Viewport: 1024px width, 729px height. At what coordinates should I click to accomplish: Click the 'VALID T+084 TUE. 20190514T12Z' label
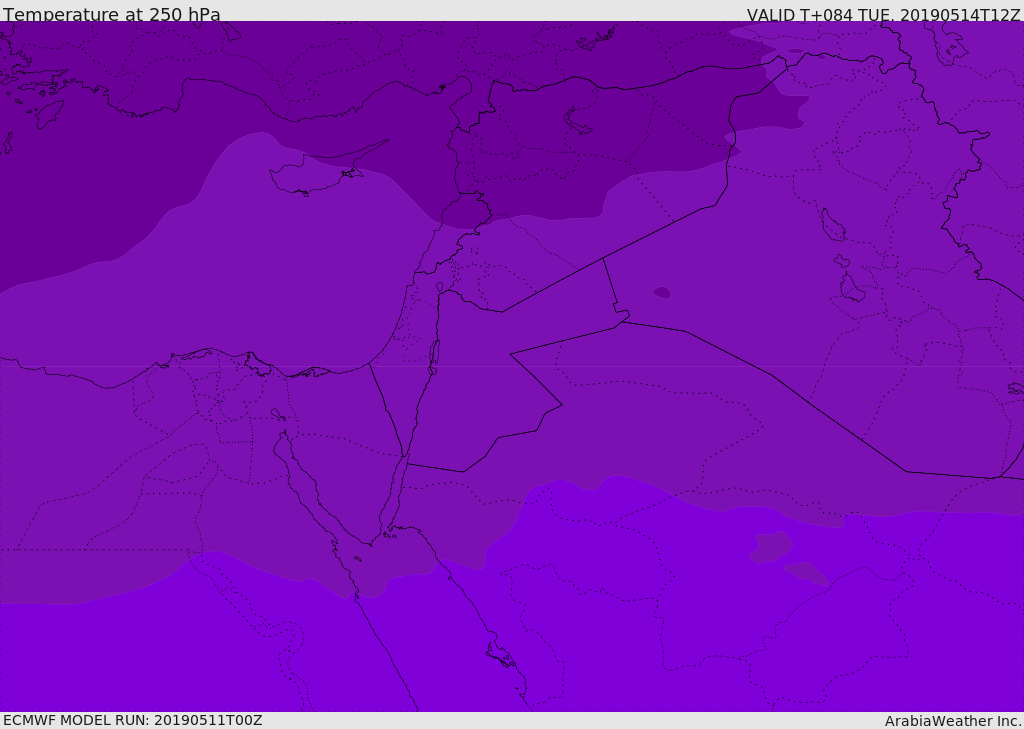click(884, 15)
